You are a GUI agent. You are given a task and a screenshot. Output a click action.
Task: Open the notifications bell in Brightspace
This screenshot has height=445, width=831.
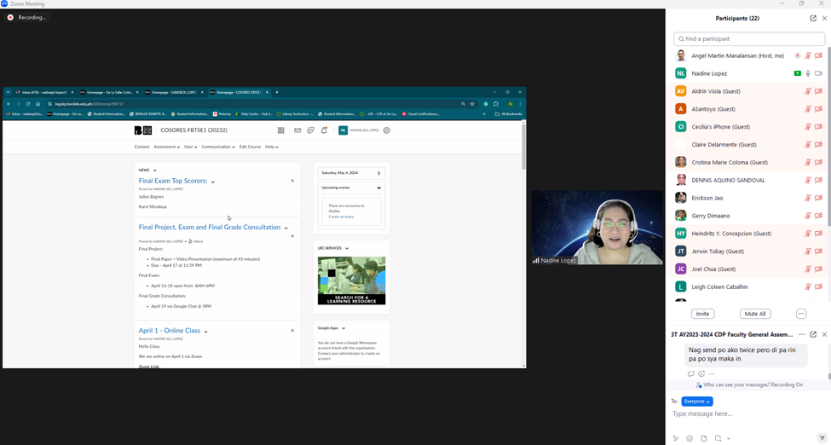tap(324, 130)
